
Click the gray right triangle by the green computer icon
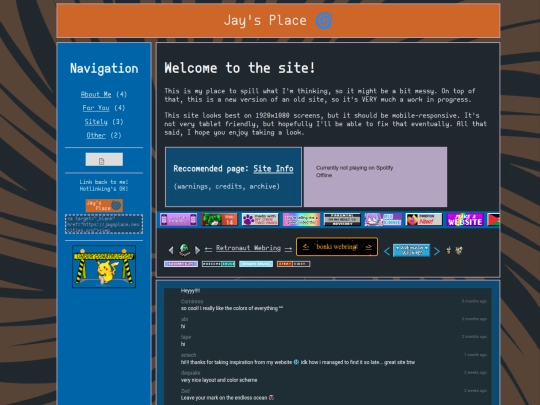197,250
